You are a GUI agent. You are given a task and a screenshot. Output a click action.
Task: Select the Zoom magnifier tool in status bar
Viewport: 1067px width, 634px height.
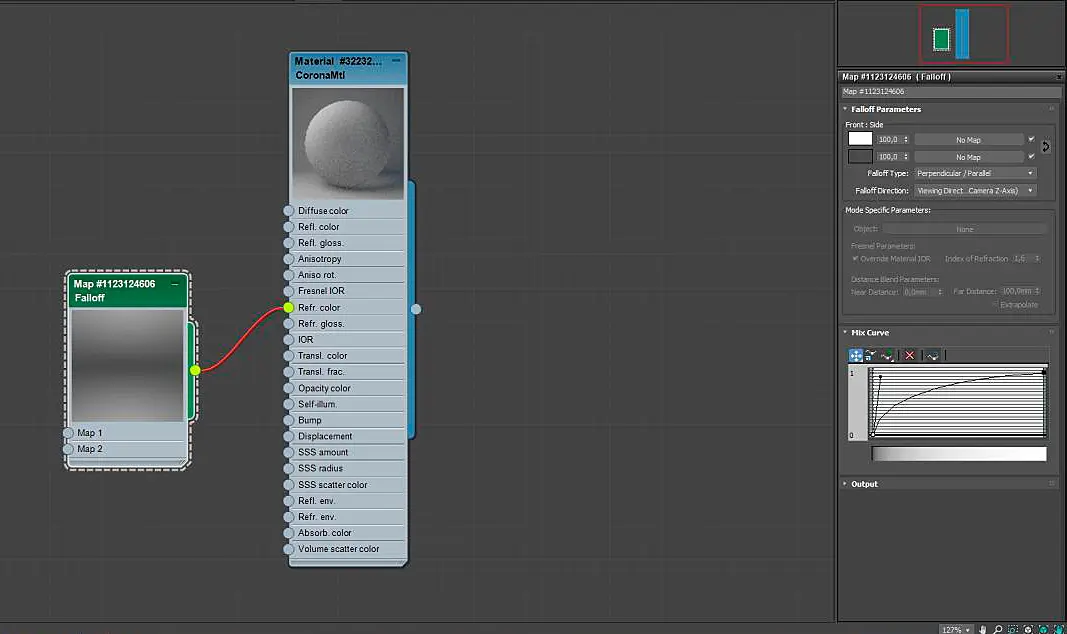click(998, 629)
